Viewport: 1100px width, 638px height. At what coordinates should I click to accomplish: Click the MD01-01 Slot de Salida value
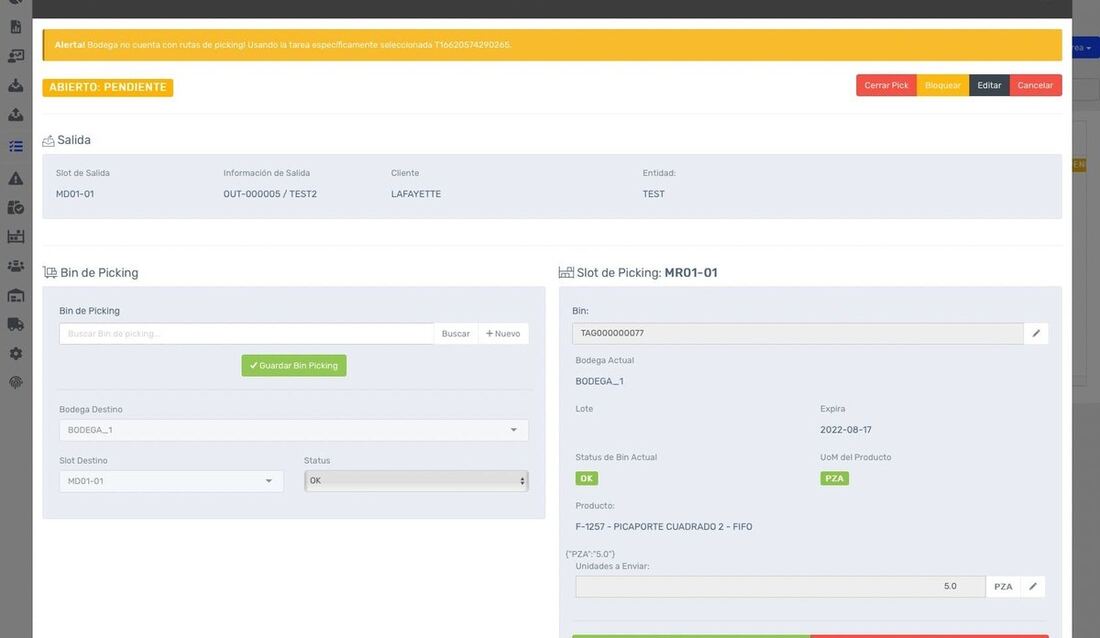pos(75,194)
